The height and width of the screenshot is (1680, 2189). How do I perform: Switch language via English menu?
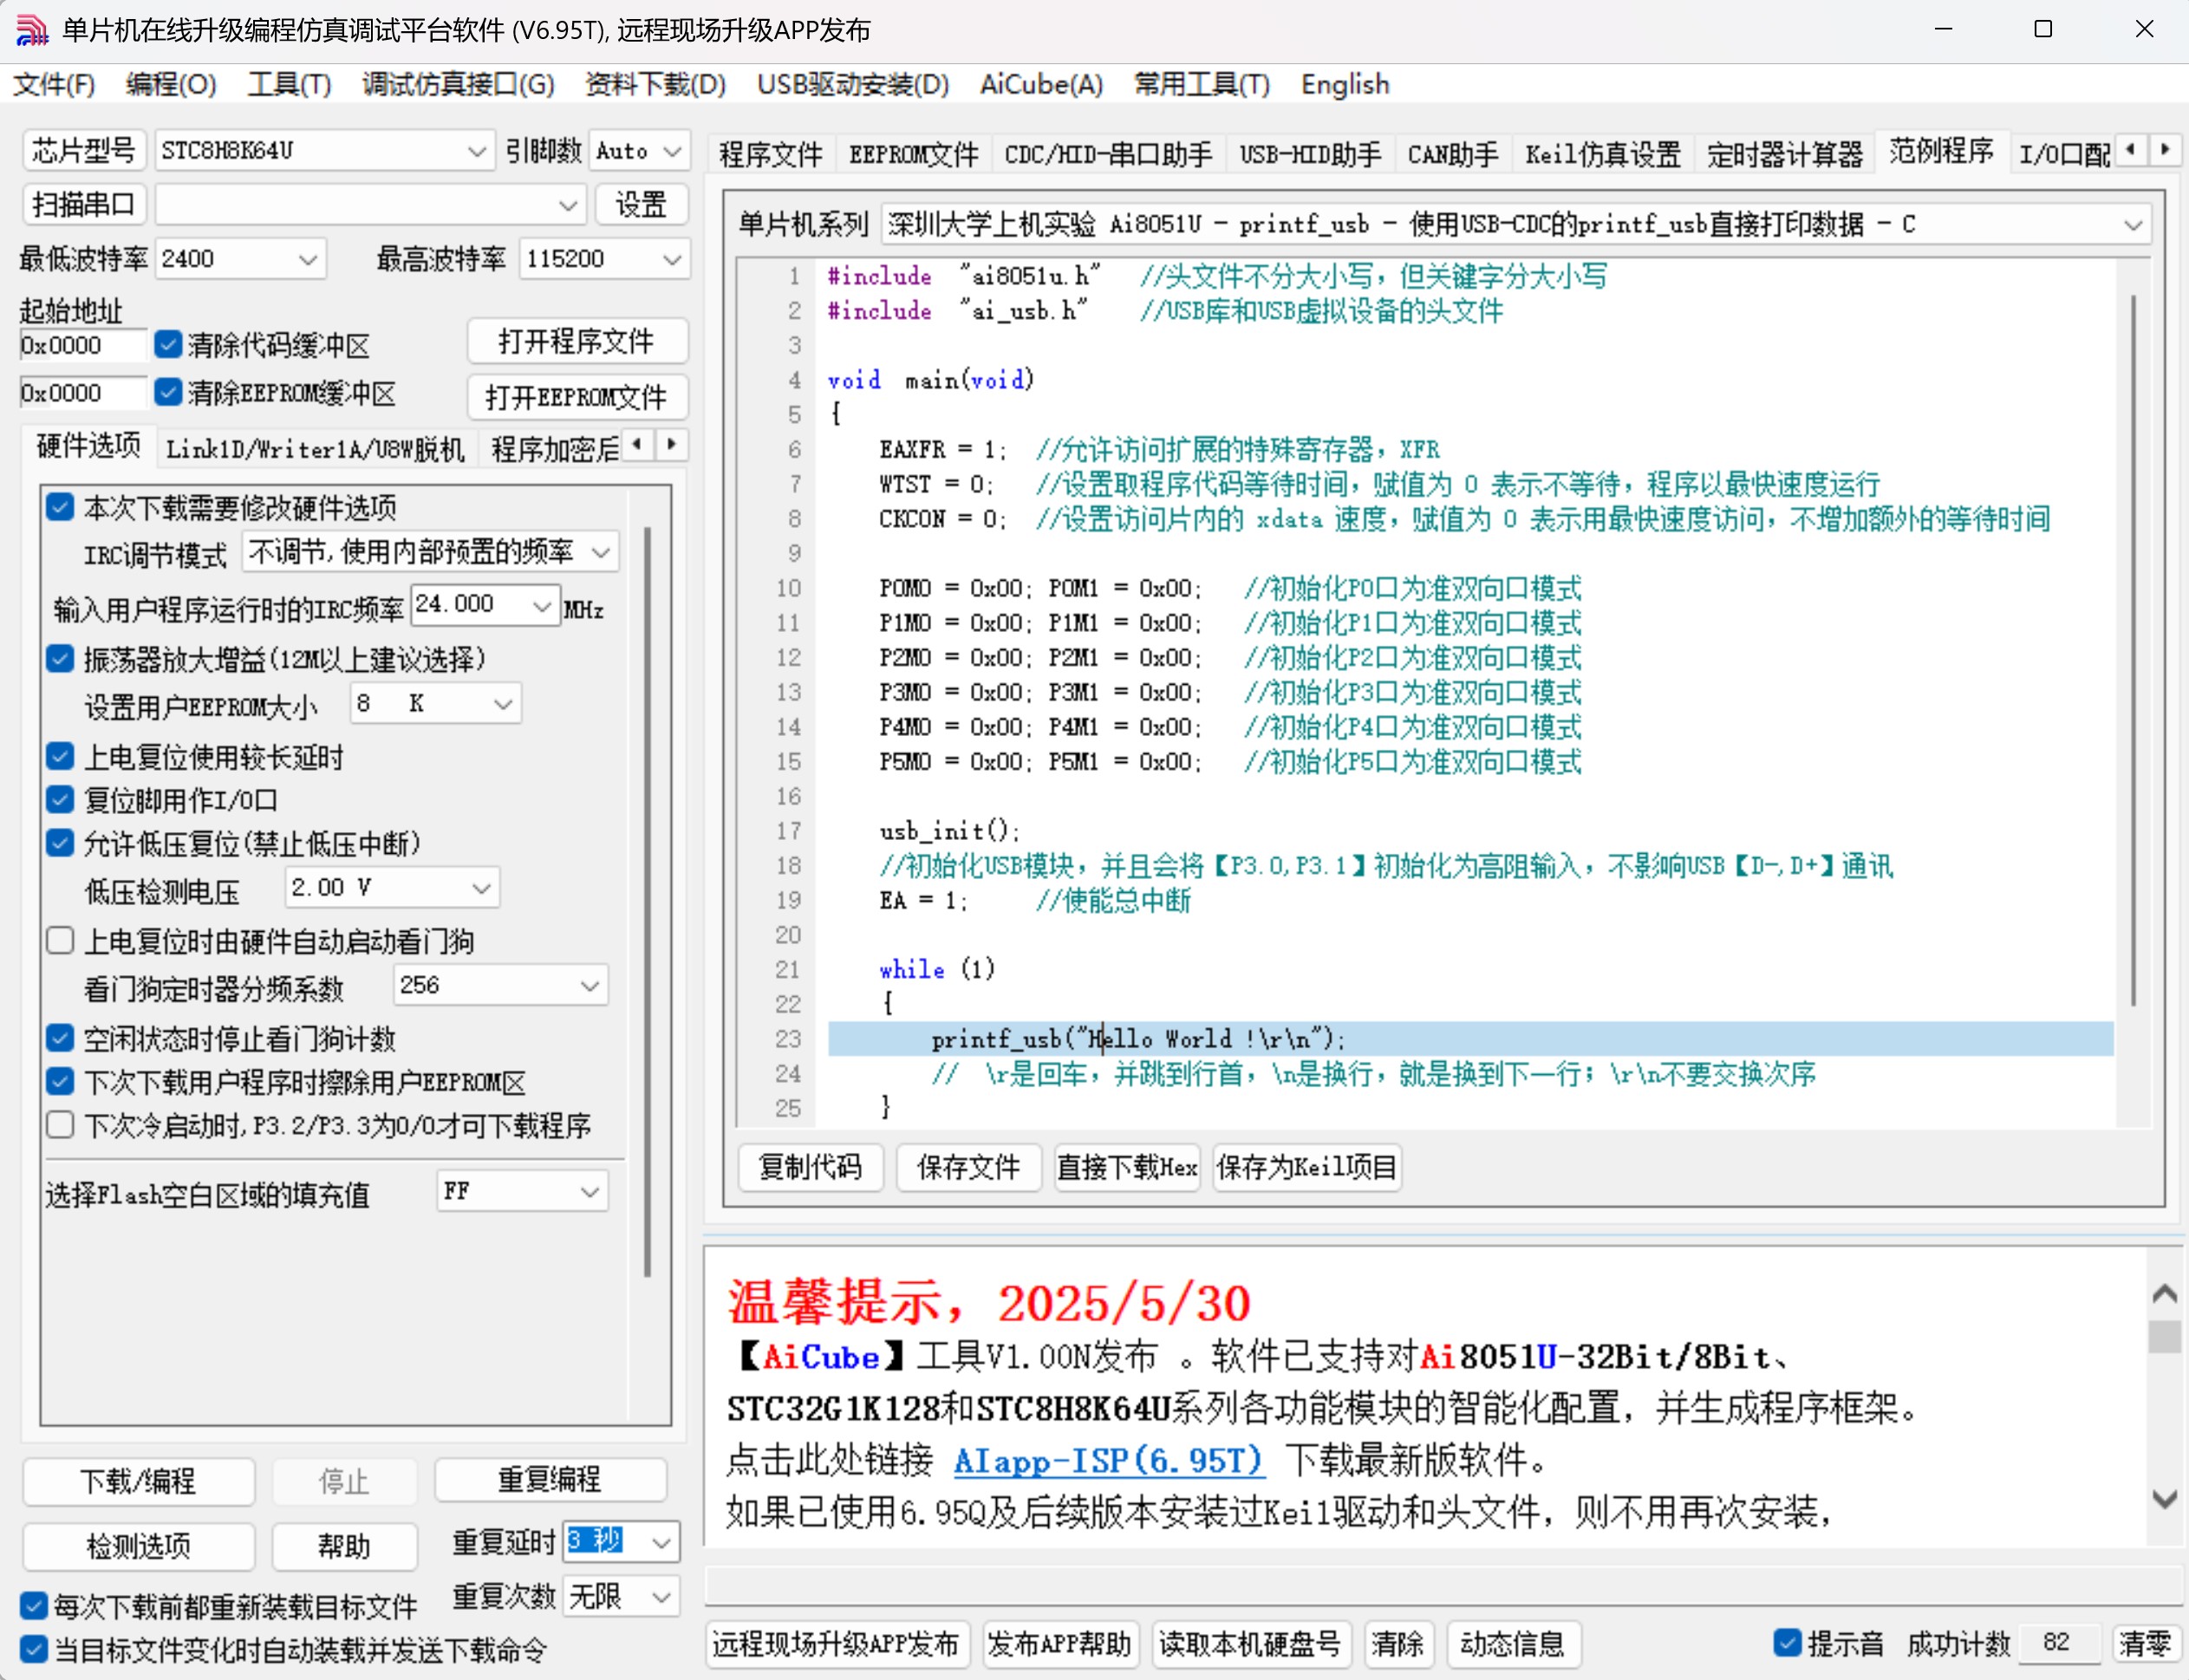pyautogui.click(x=1345, y=84)
